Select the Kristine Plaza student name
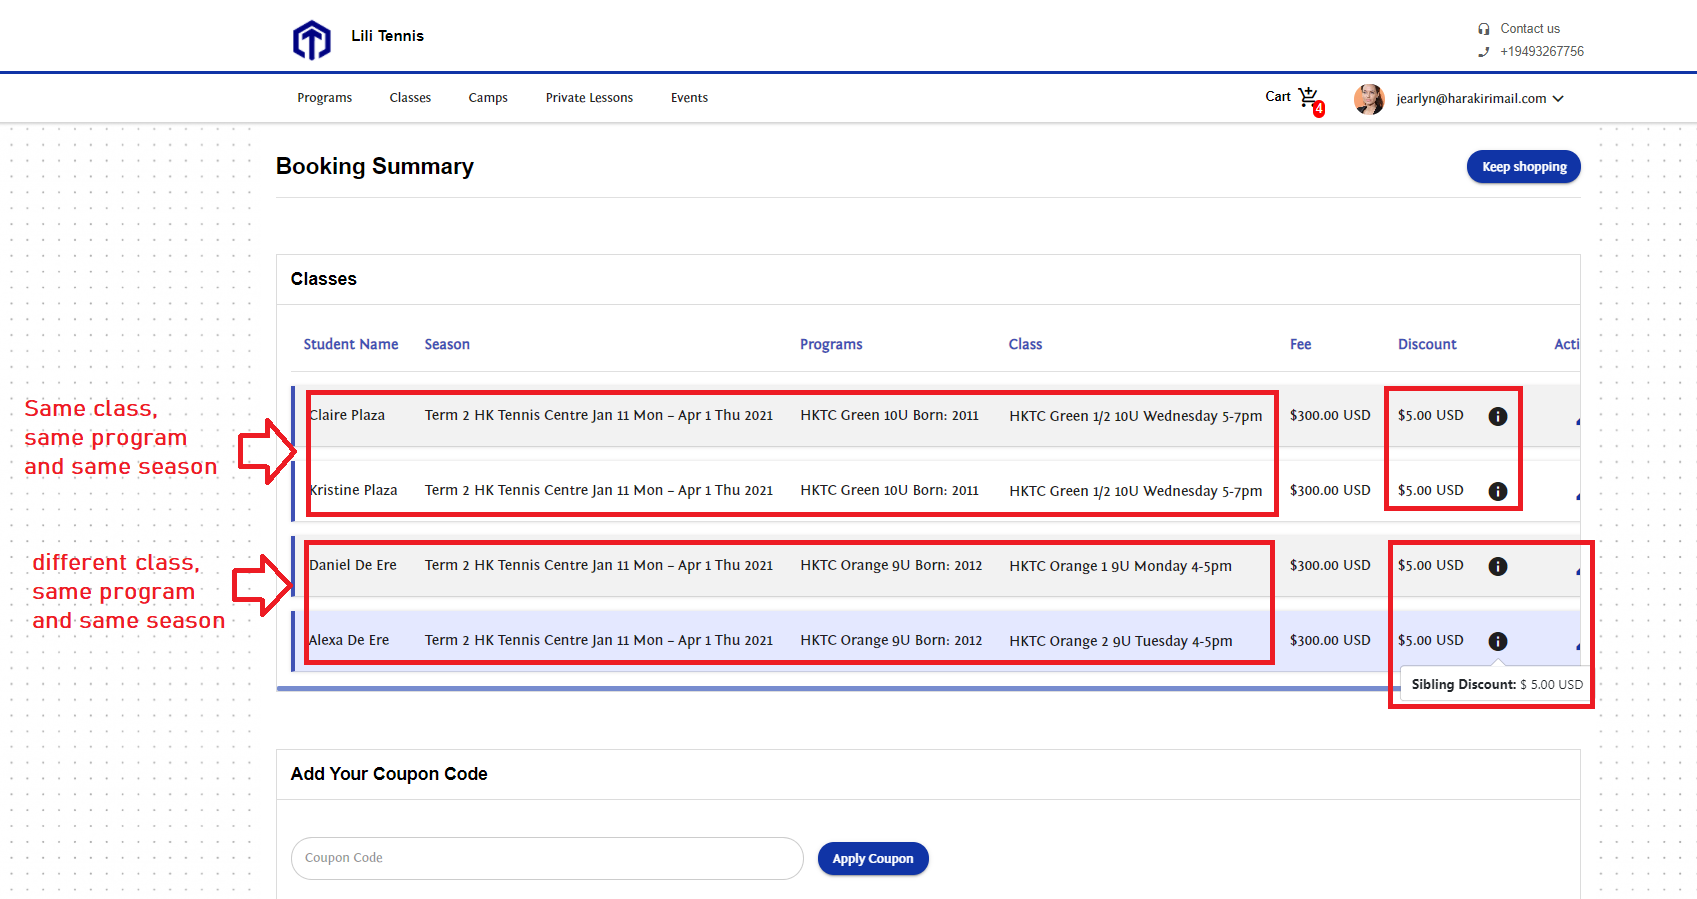 pyautogui.click(x=353, y=490)
